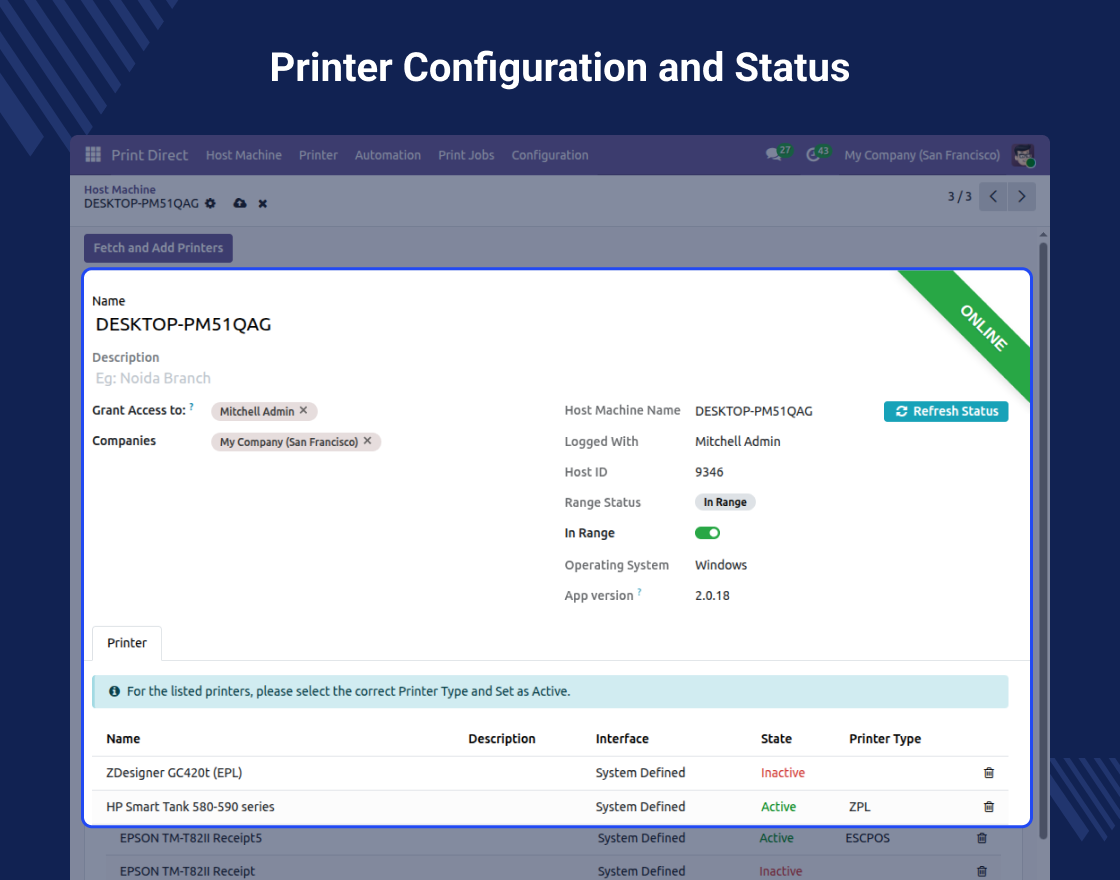Go to the previous record arrow
Image resolution: width=1120 pixels, height=880 pixels.
(x=993, y=197)
